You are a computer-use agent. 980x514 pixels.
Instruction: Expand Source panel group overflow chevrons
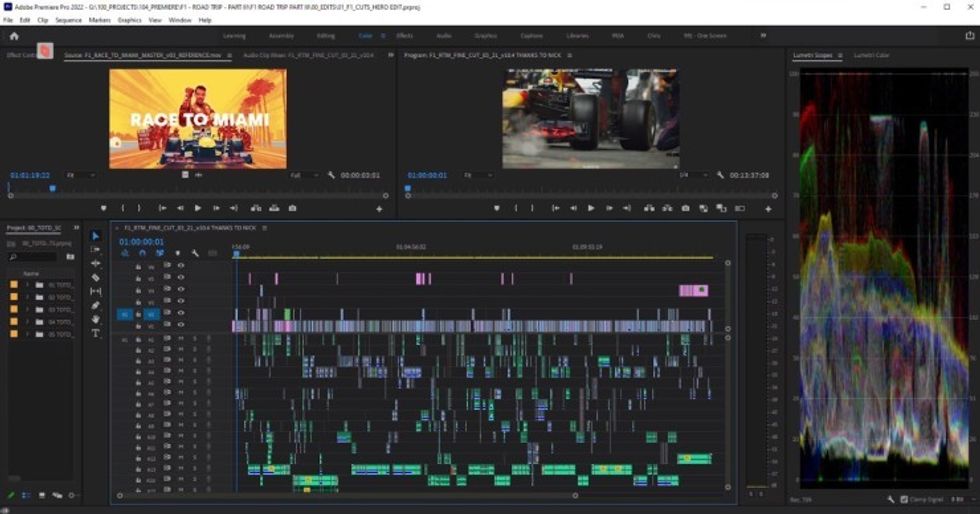coord(391,55)
